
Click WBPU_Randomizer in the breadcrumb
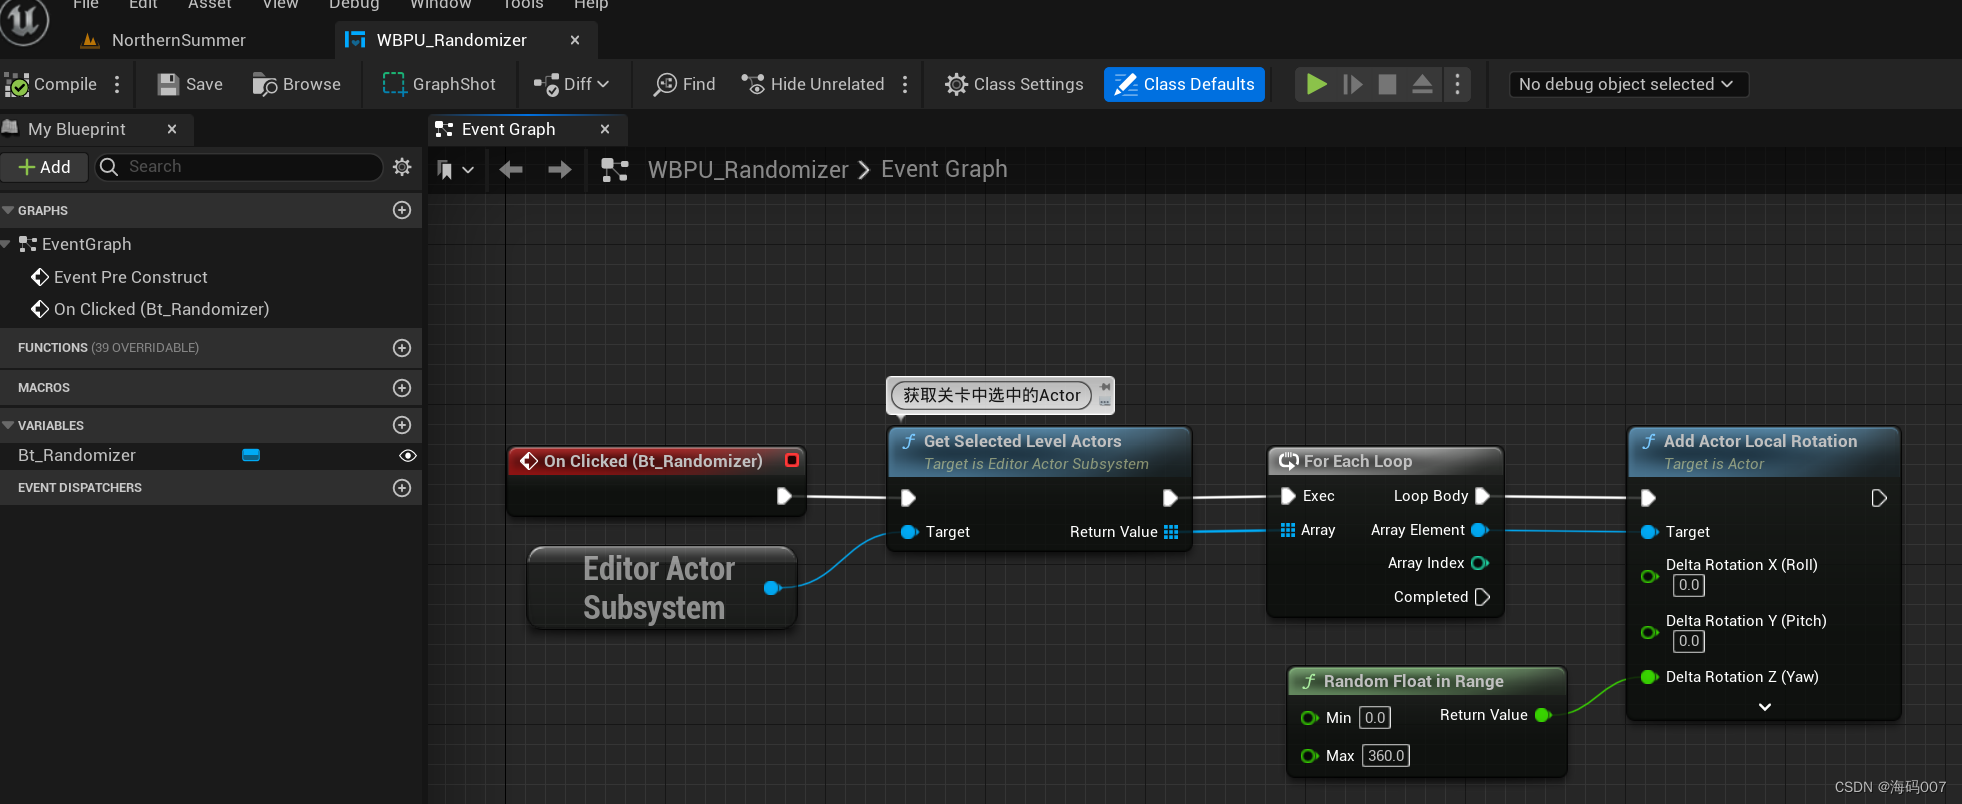pyautogui.click(x=748, y=170)
